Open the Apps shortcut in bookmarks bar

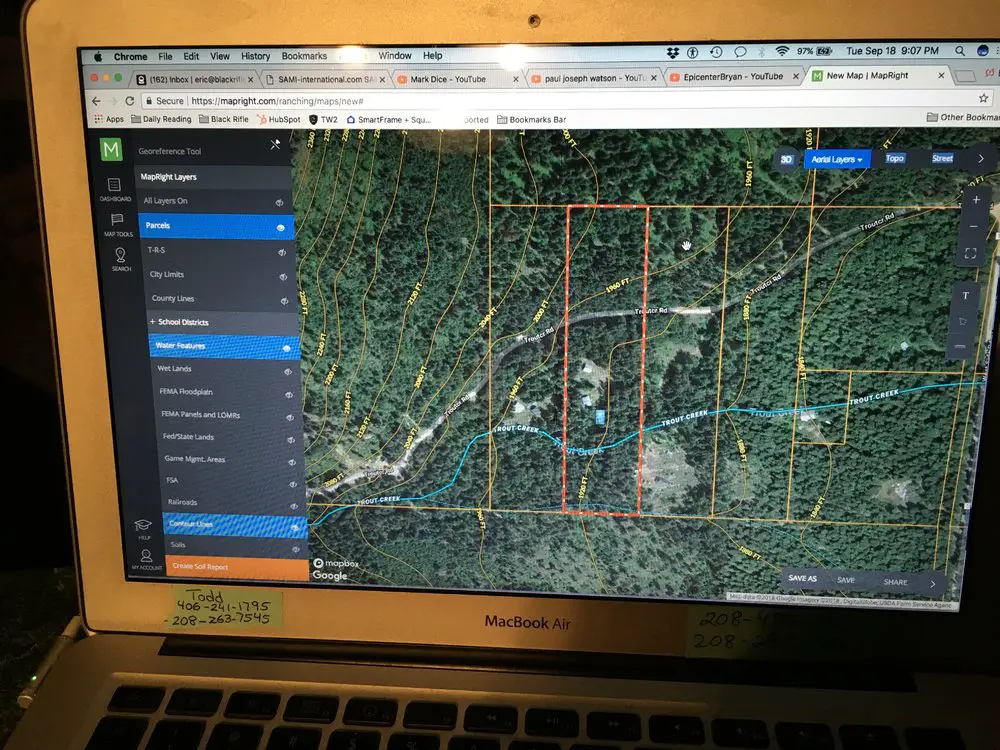pos(109,119)
